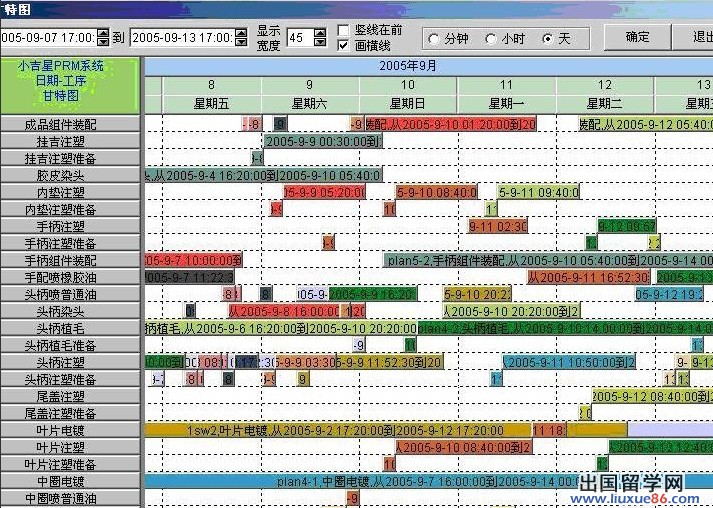The height and width of the screenshot is (508, 713).
Task: Choose the 天 radio option
Action: pyautogui.click(x=547, y=38)
